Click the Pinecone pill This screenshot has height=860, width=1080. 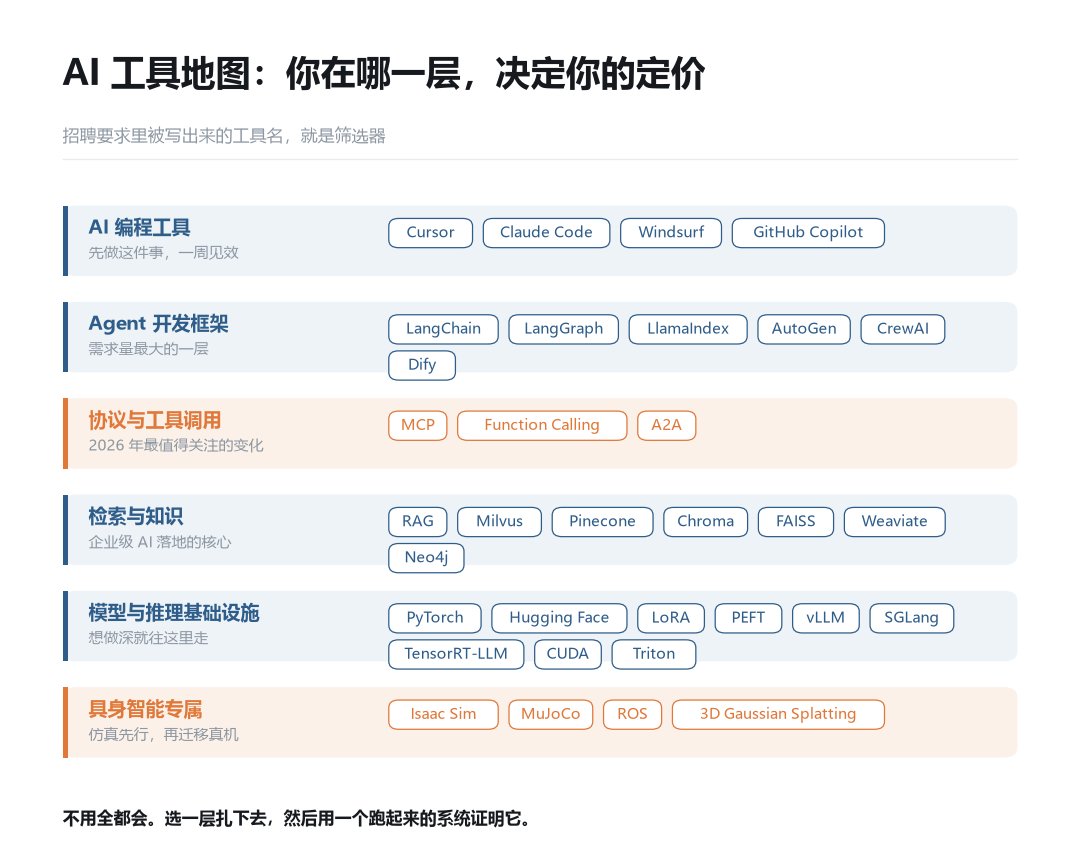[602, 522]
